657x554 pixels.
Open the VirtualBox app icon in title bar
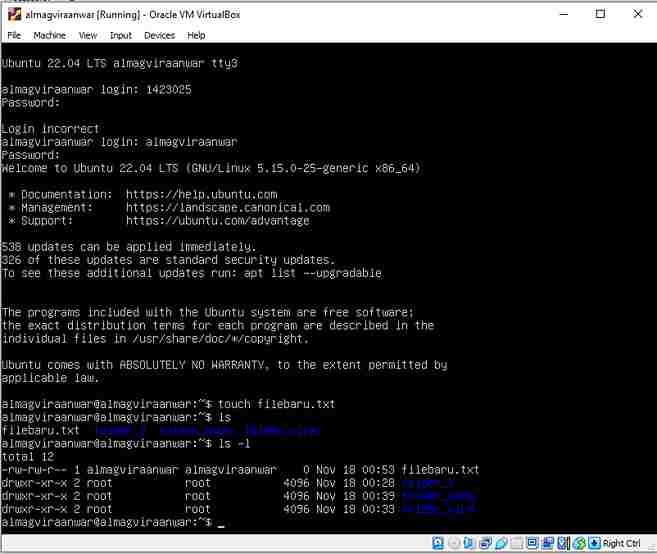point(14,14)
